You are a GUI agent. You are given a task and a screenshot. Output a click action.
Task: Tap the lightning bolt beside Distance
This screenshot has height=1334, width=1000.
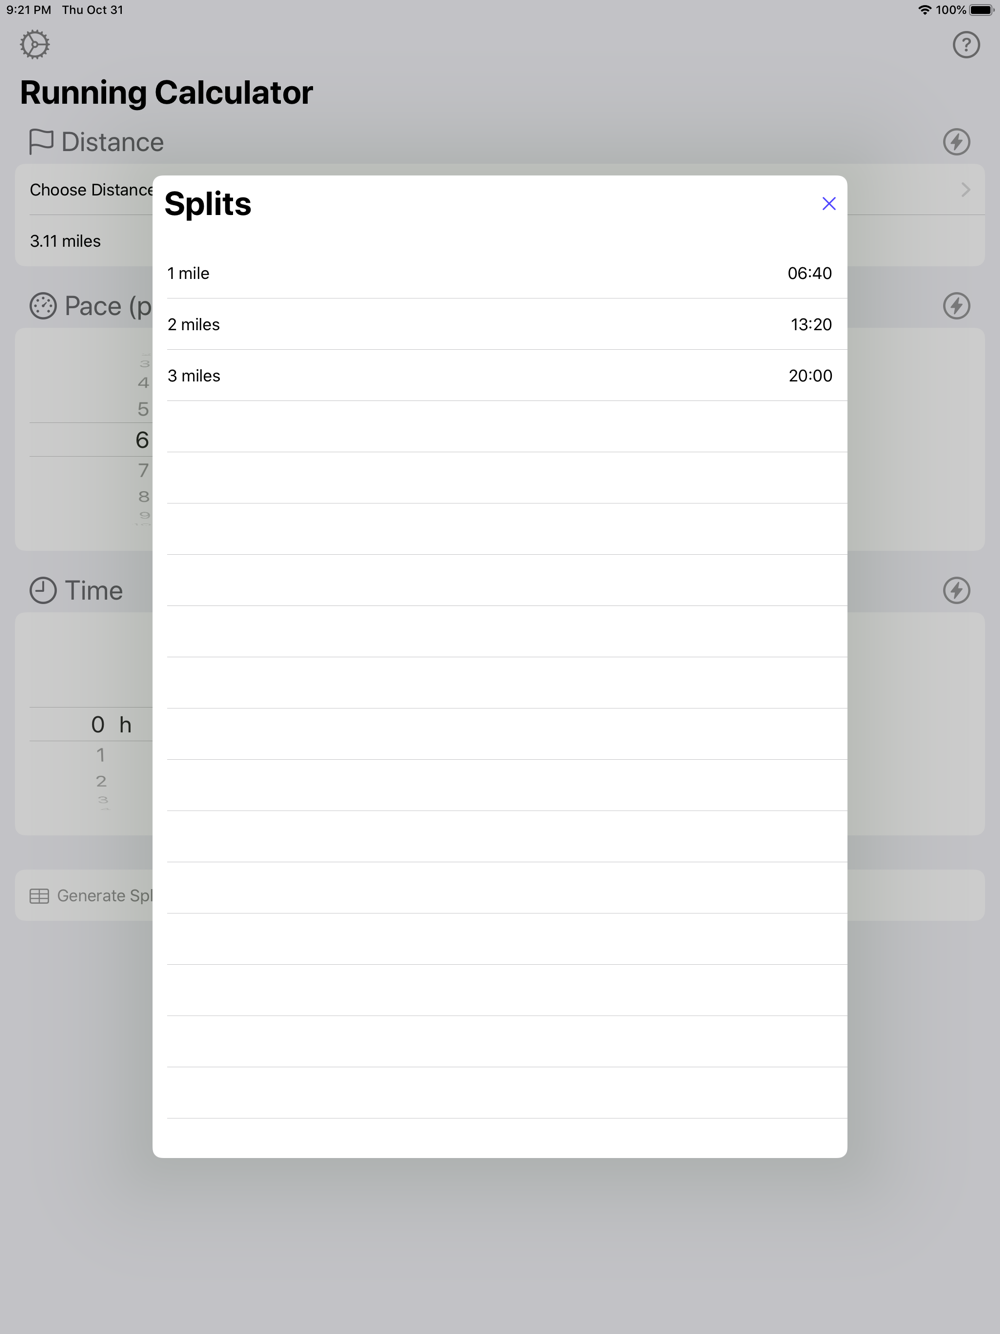pos(957,141)
